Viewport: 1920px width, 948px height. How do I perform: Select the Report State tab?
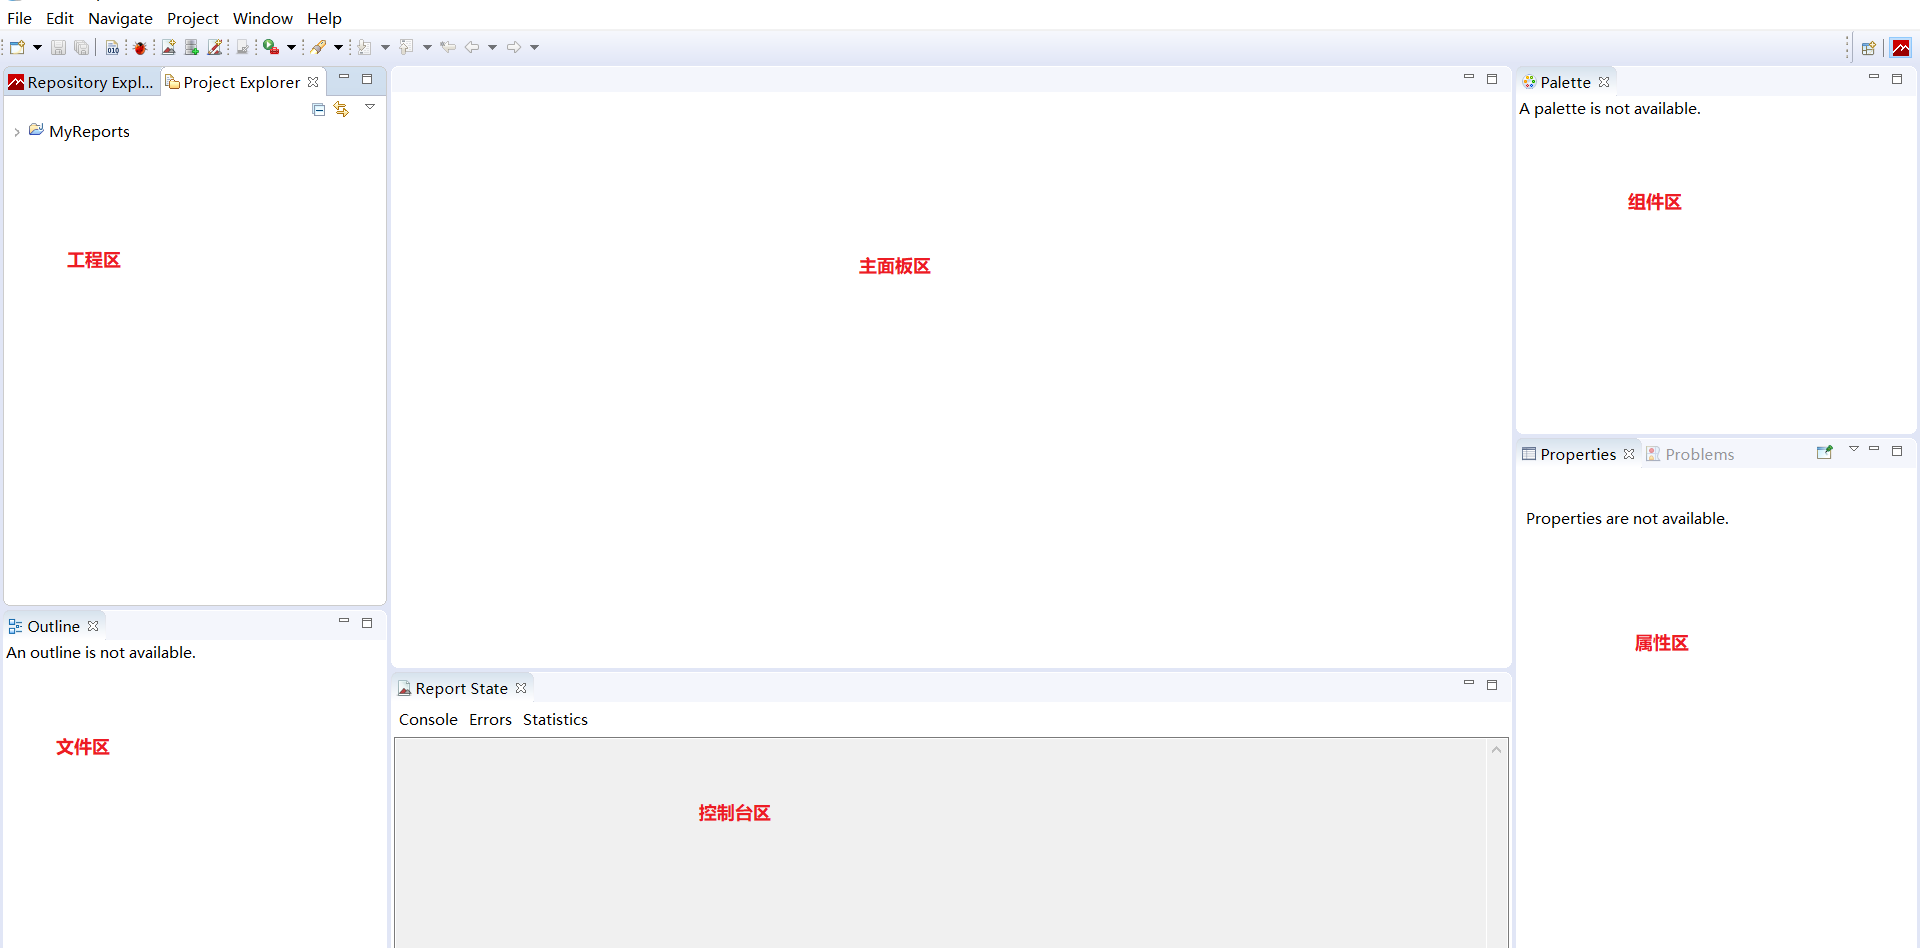point(461,688)
